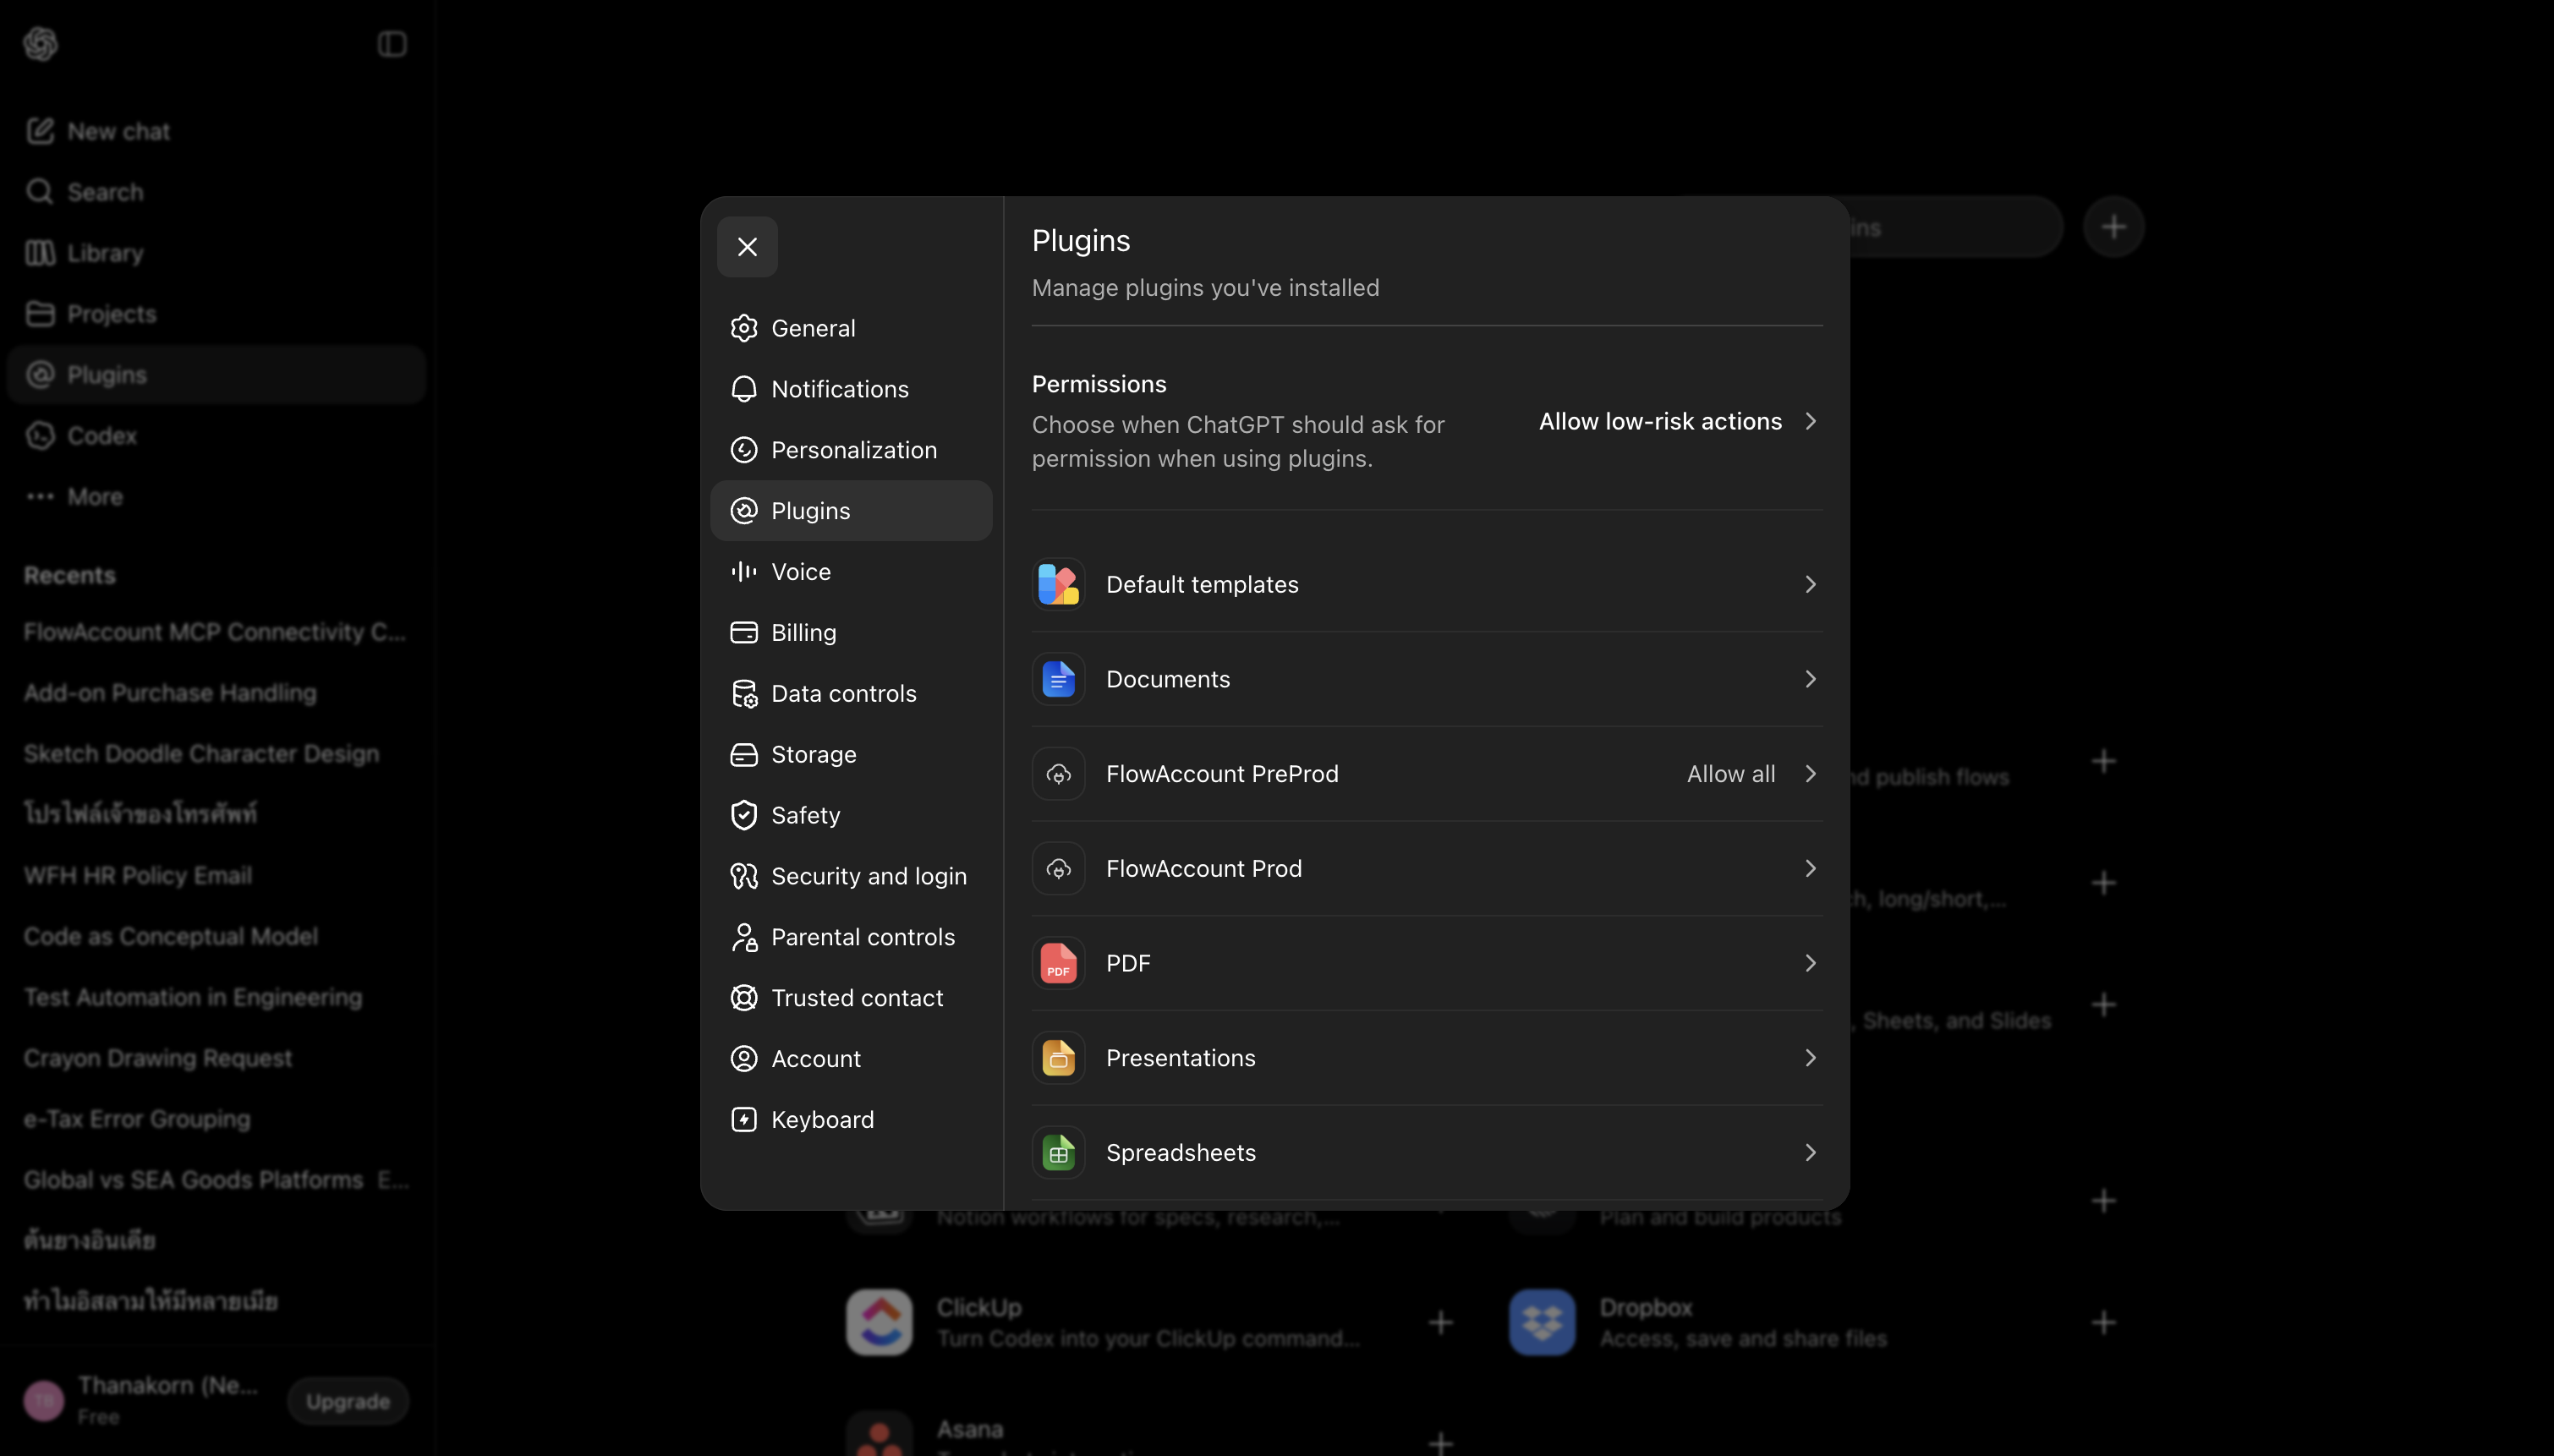Click the Storage drive icon
The image size is (2554, 1456).
(x=744, y=755)
